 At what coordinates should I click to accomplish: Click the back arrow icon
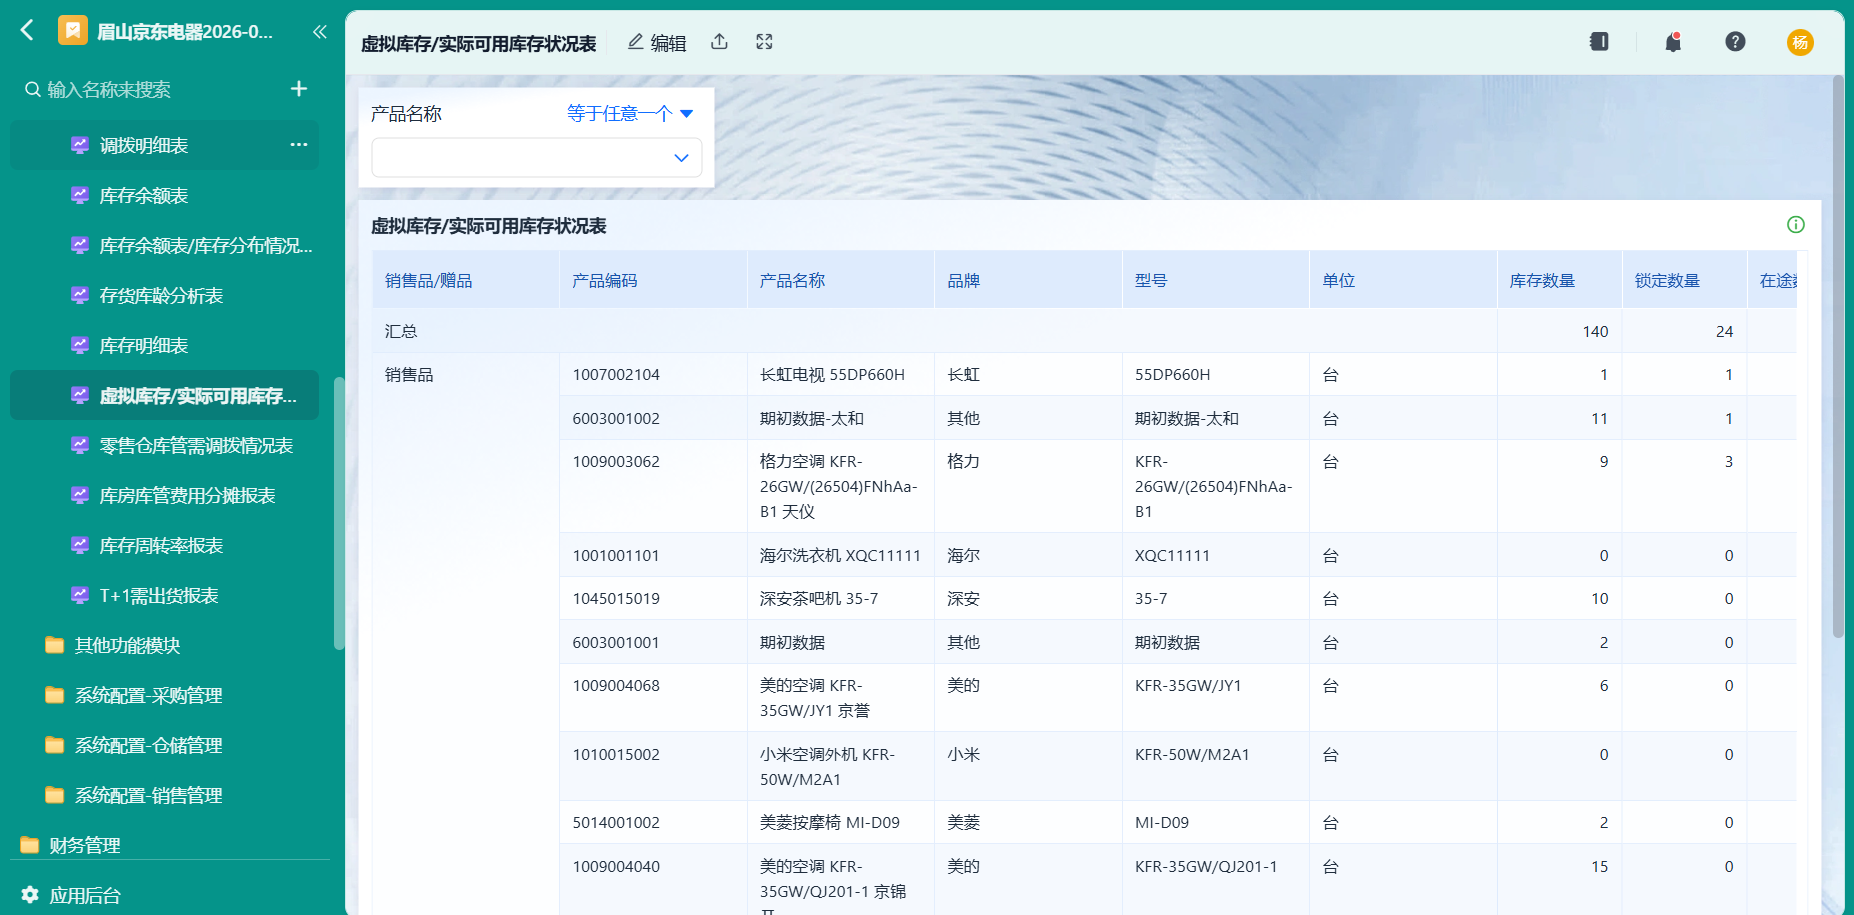pos(27,31)
